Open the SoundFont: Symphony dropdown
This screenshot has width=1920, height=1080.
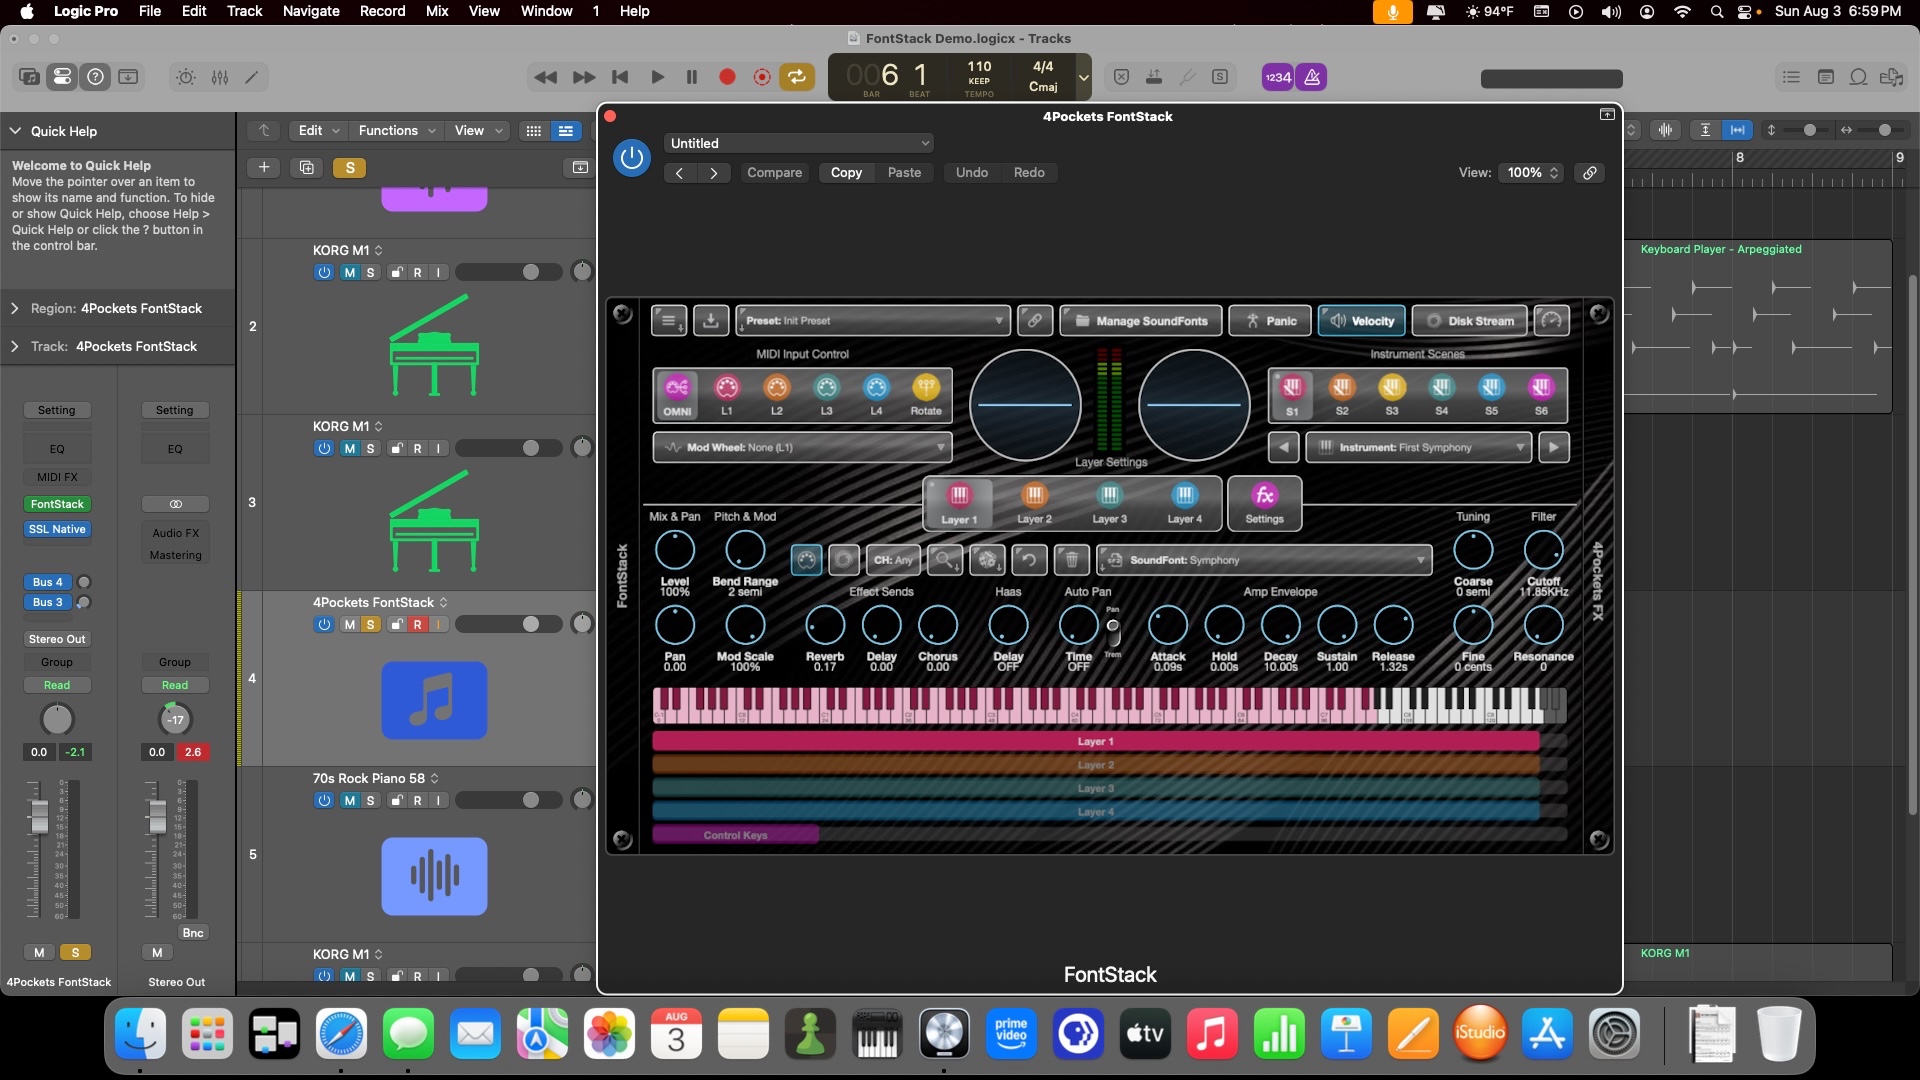coord(1264,560)
